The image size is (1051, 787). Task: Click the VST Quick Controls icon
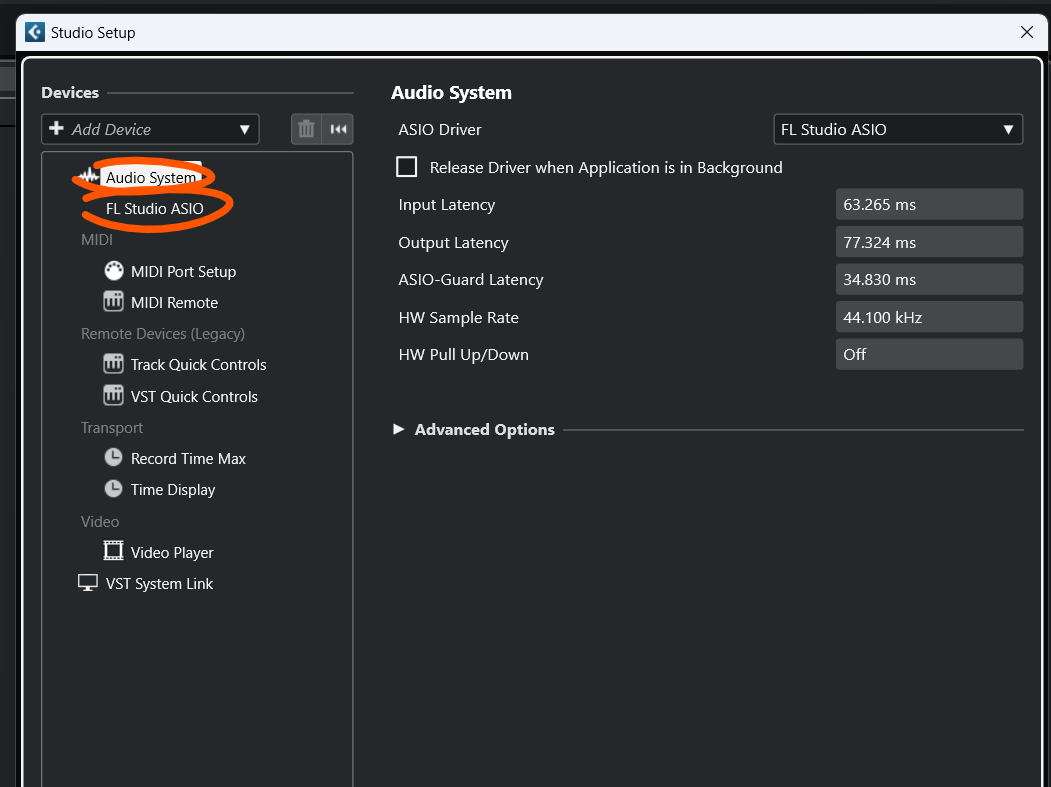pyautogui.click(x=113, y=396)
